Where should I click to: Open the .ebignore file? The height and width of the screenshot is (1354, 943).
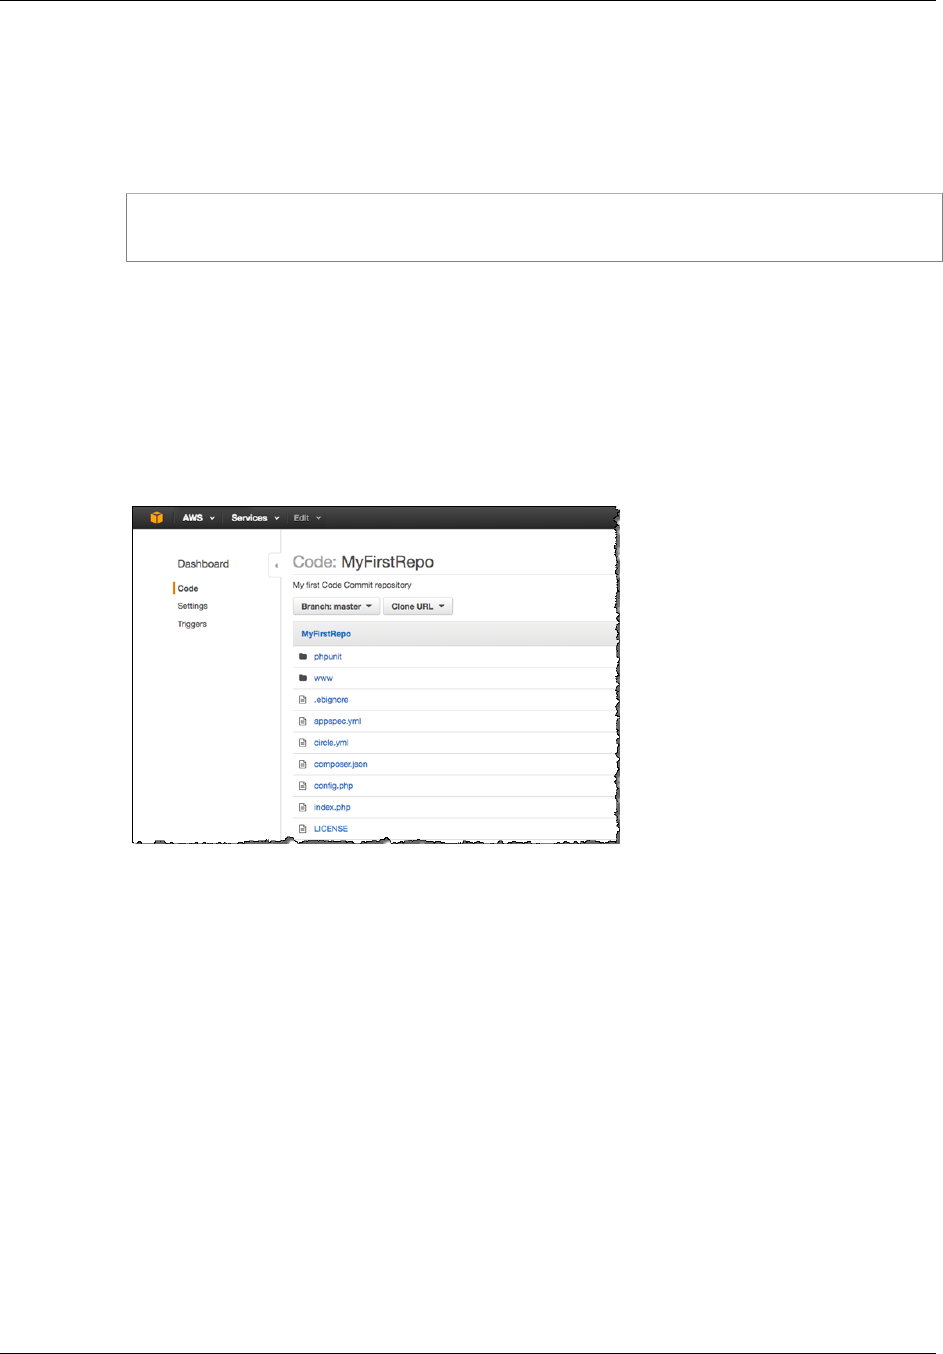(x=331, y=700)
